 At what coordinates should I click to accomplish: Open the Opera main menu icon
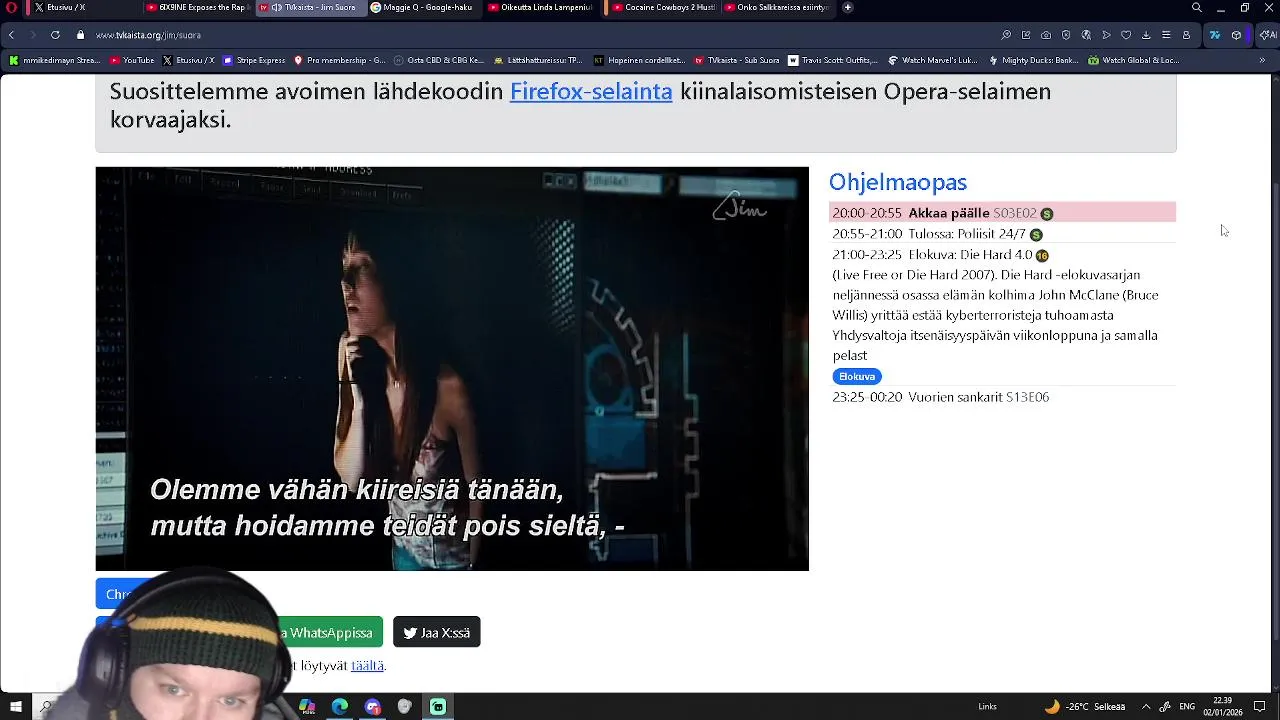tap(12, 7)
